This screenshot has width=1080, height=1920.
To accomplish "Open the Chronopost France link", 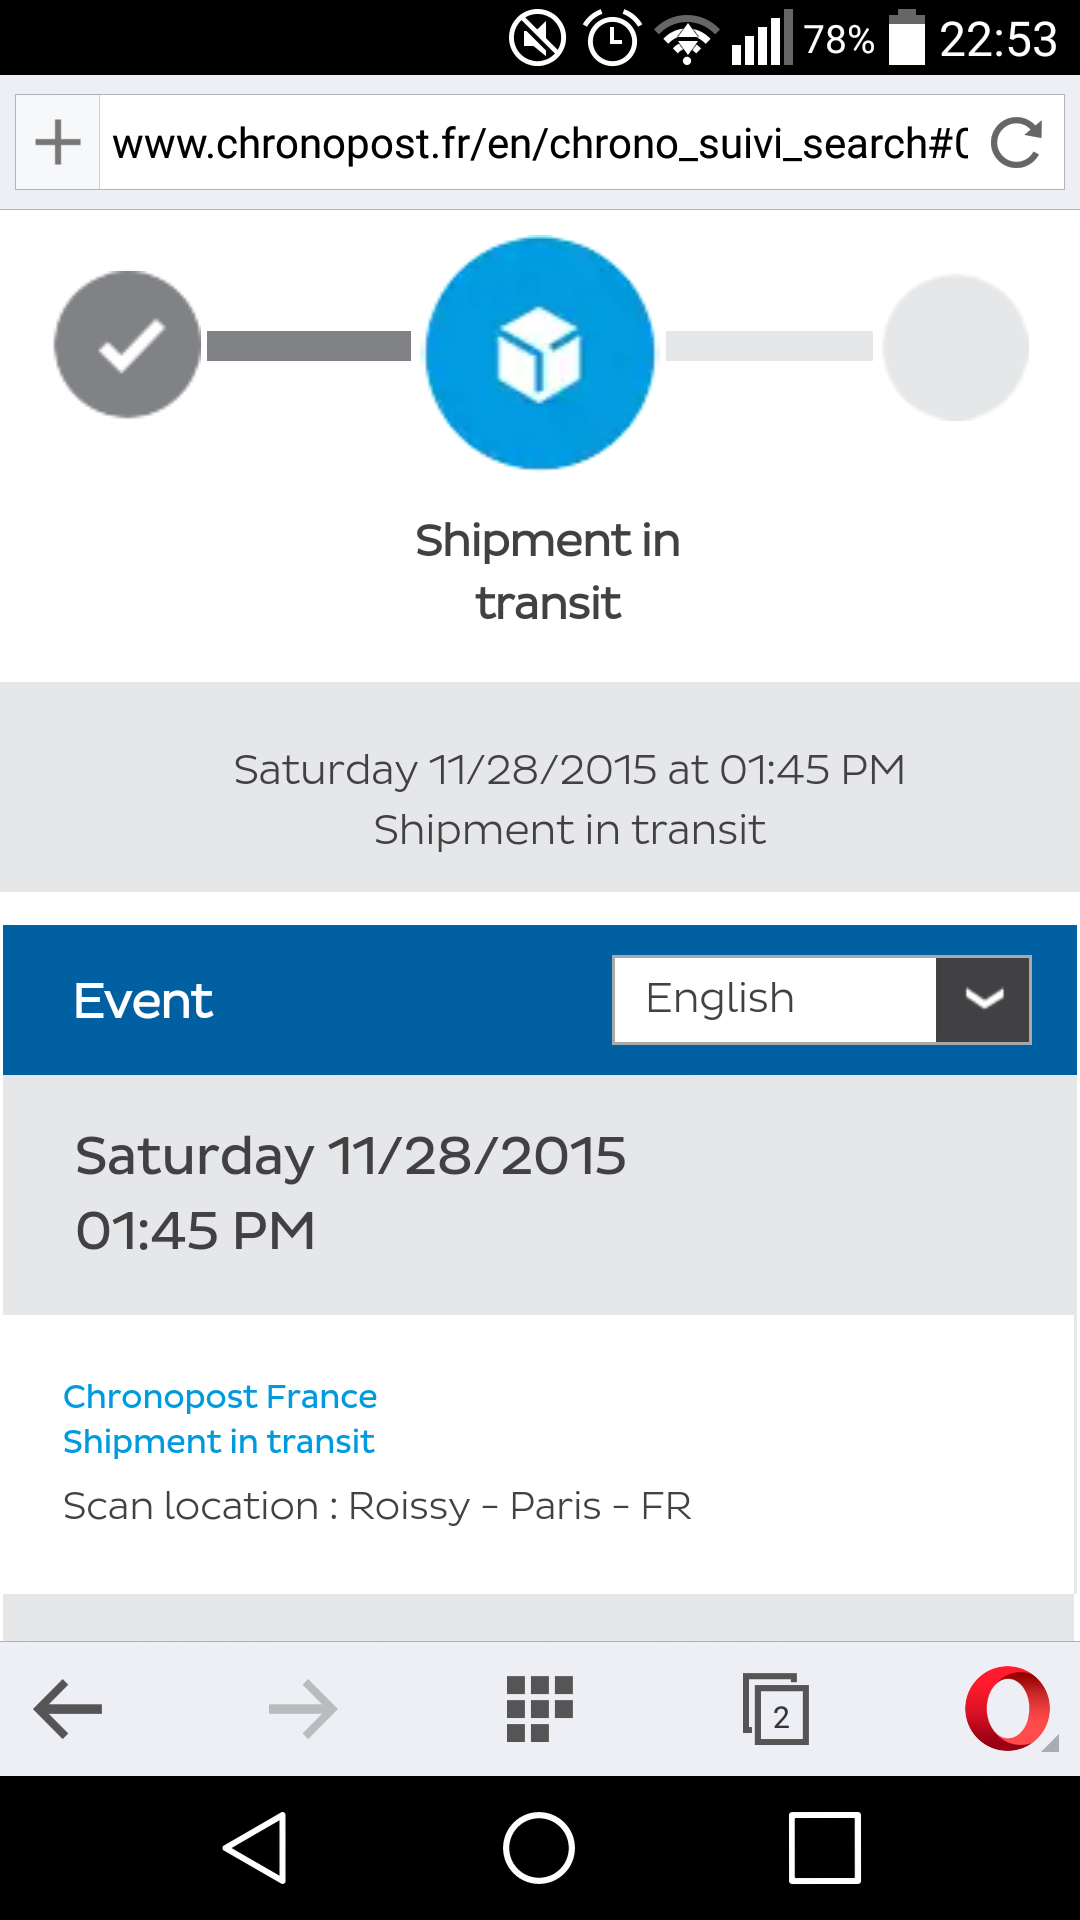I will tap(220, 1396).
